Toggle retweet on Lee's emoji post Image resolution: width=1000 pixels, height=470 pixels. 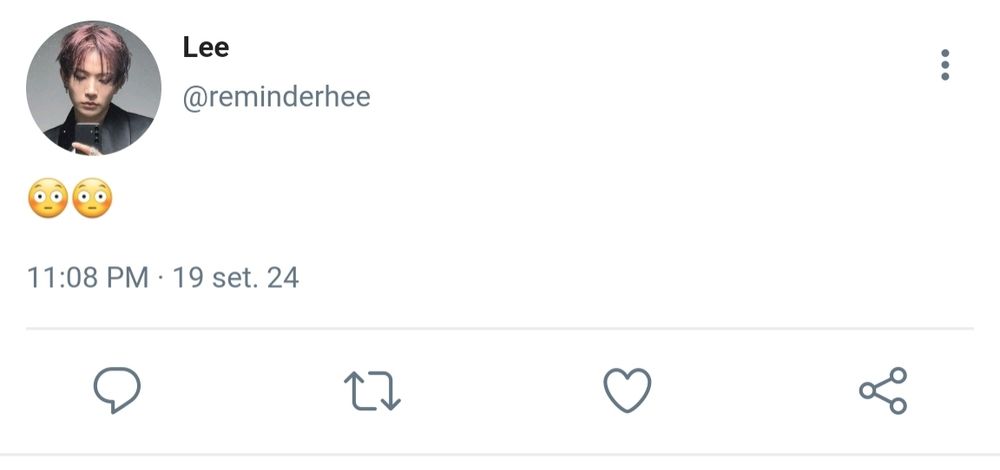(372, 391)
